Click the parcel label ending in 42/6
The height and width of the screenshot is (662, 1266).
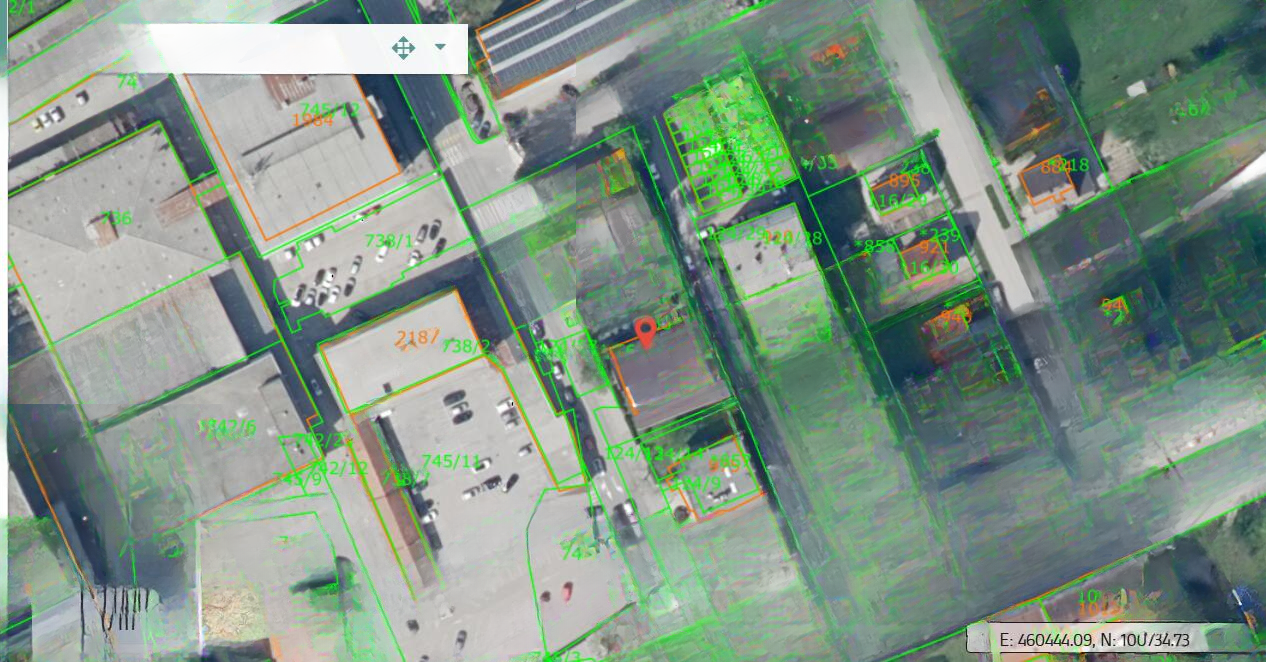(x=228, y=427)
